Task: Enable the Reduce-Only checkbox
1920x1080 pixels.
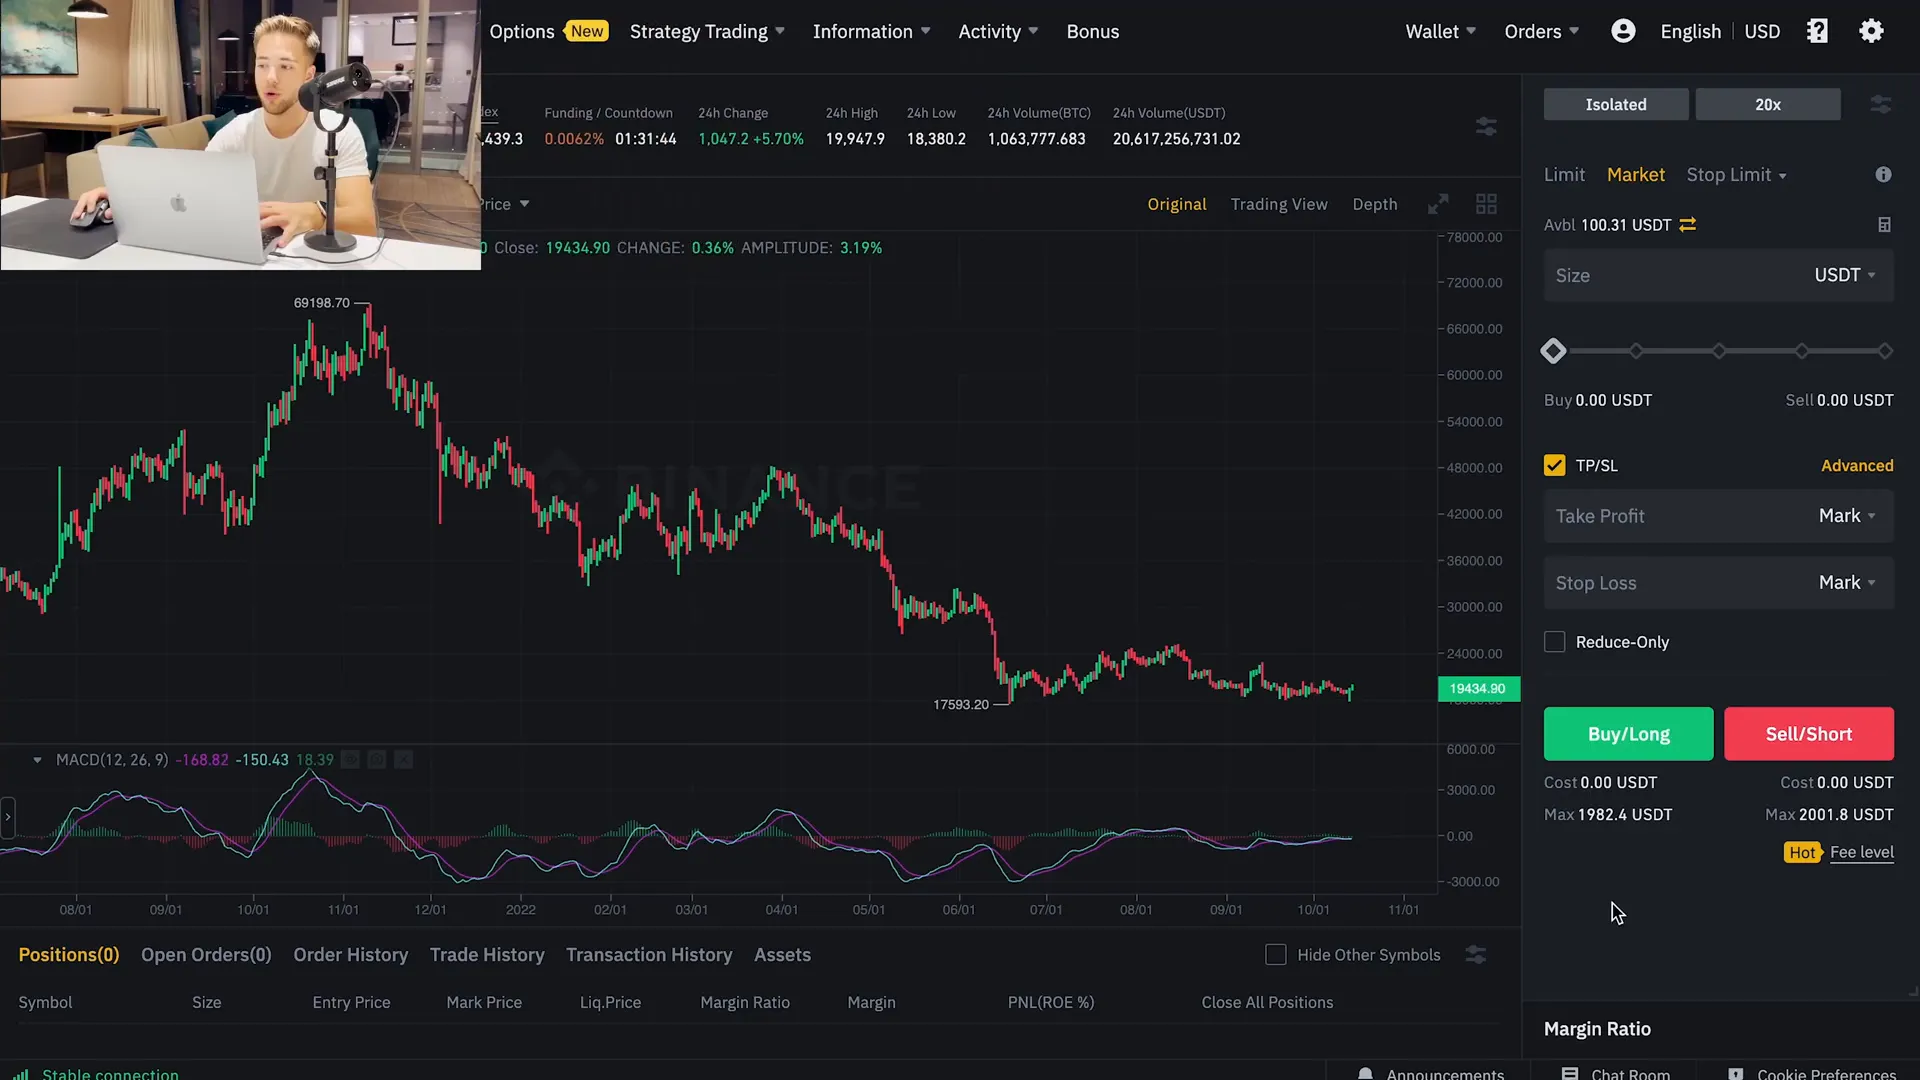Action: [1553, 641]
